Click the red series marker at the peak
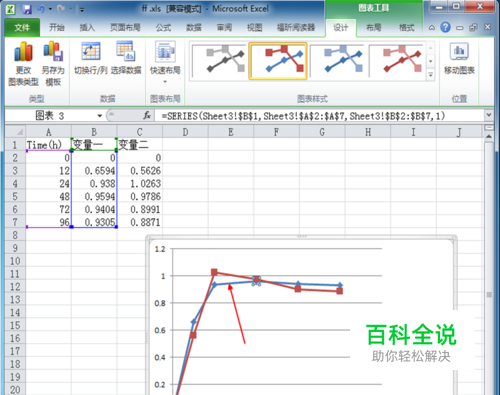 214,273
